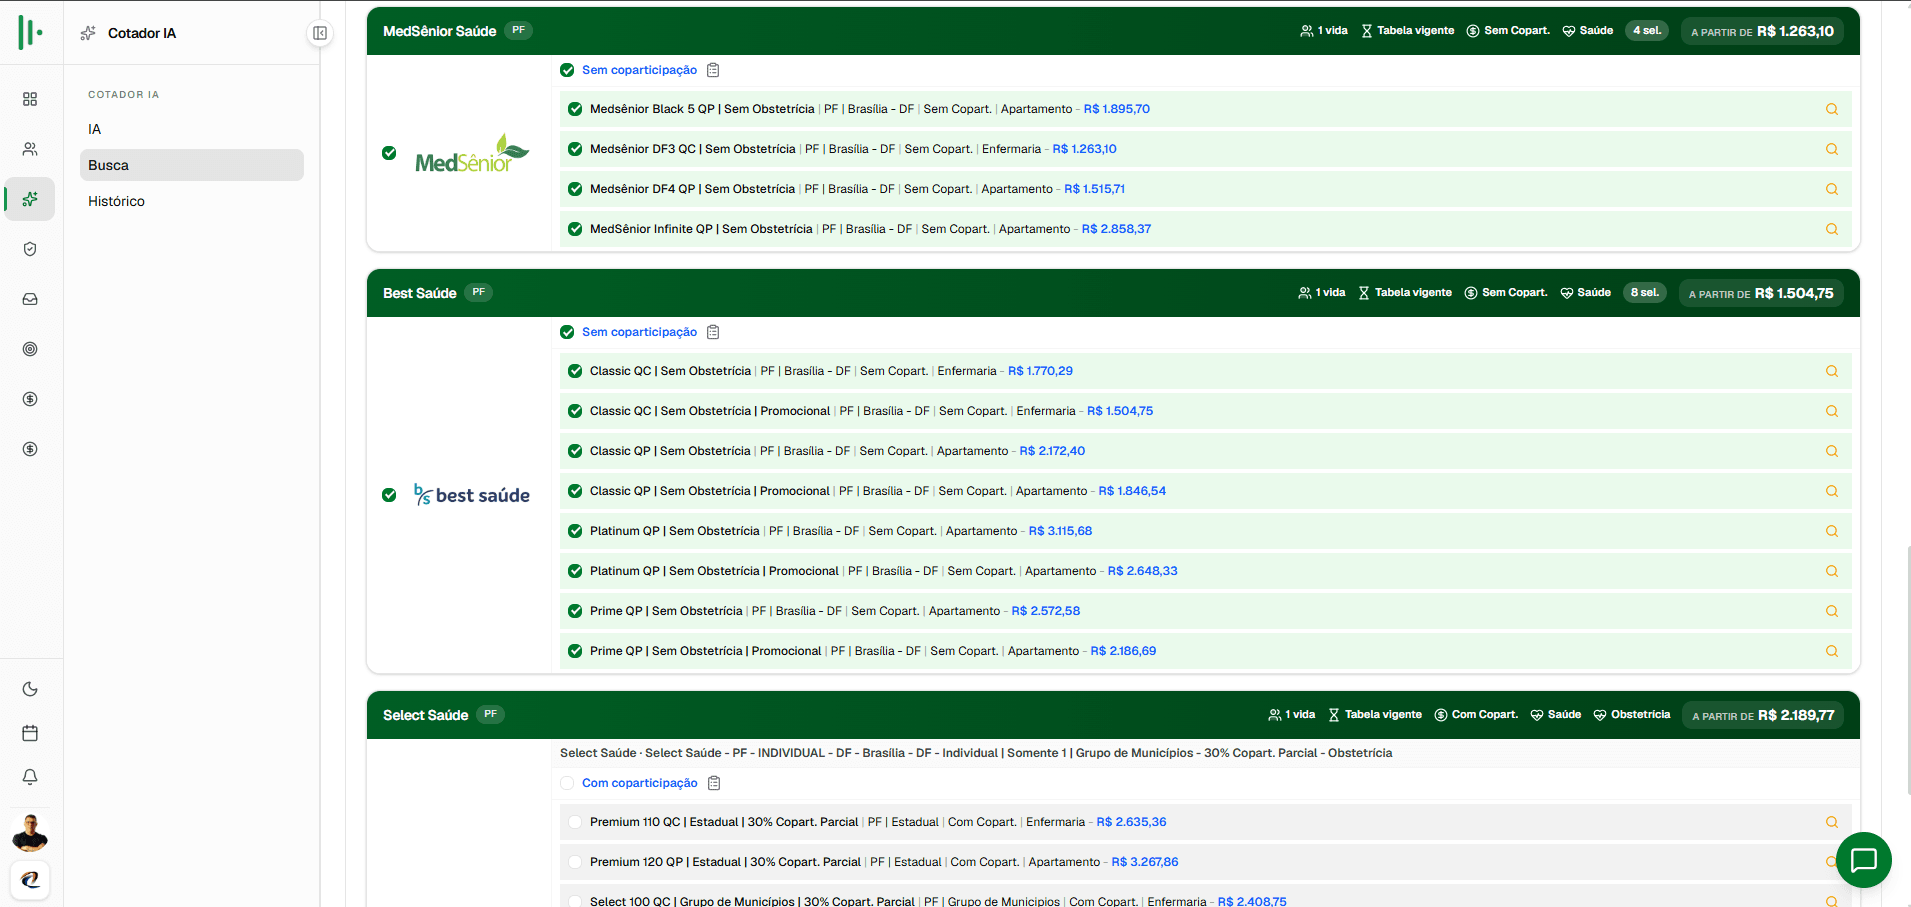Open the chat support bubble
The width and height of the screenshot is (1911, 907).
[x=1864, y=860]
